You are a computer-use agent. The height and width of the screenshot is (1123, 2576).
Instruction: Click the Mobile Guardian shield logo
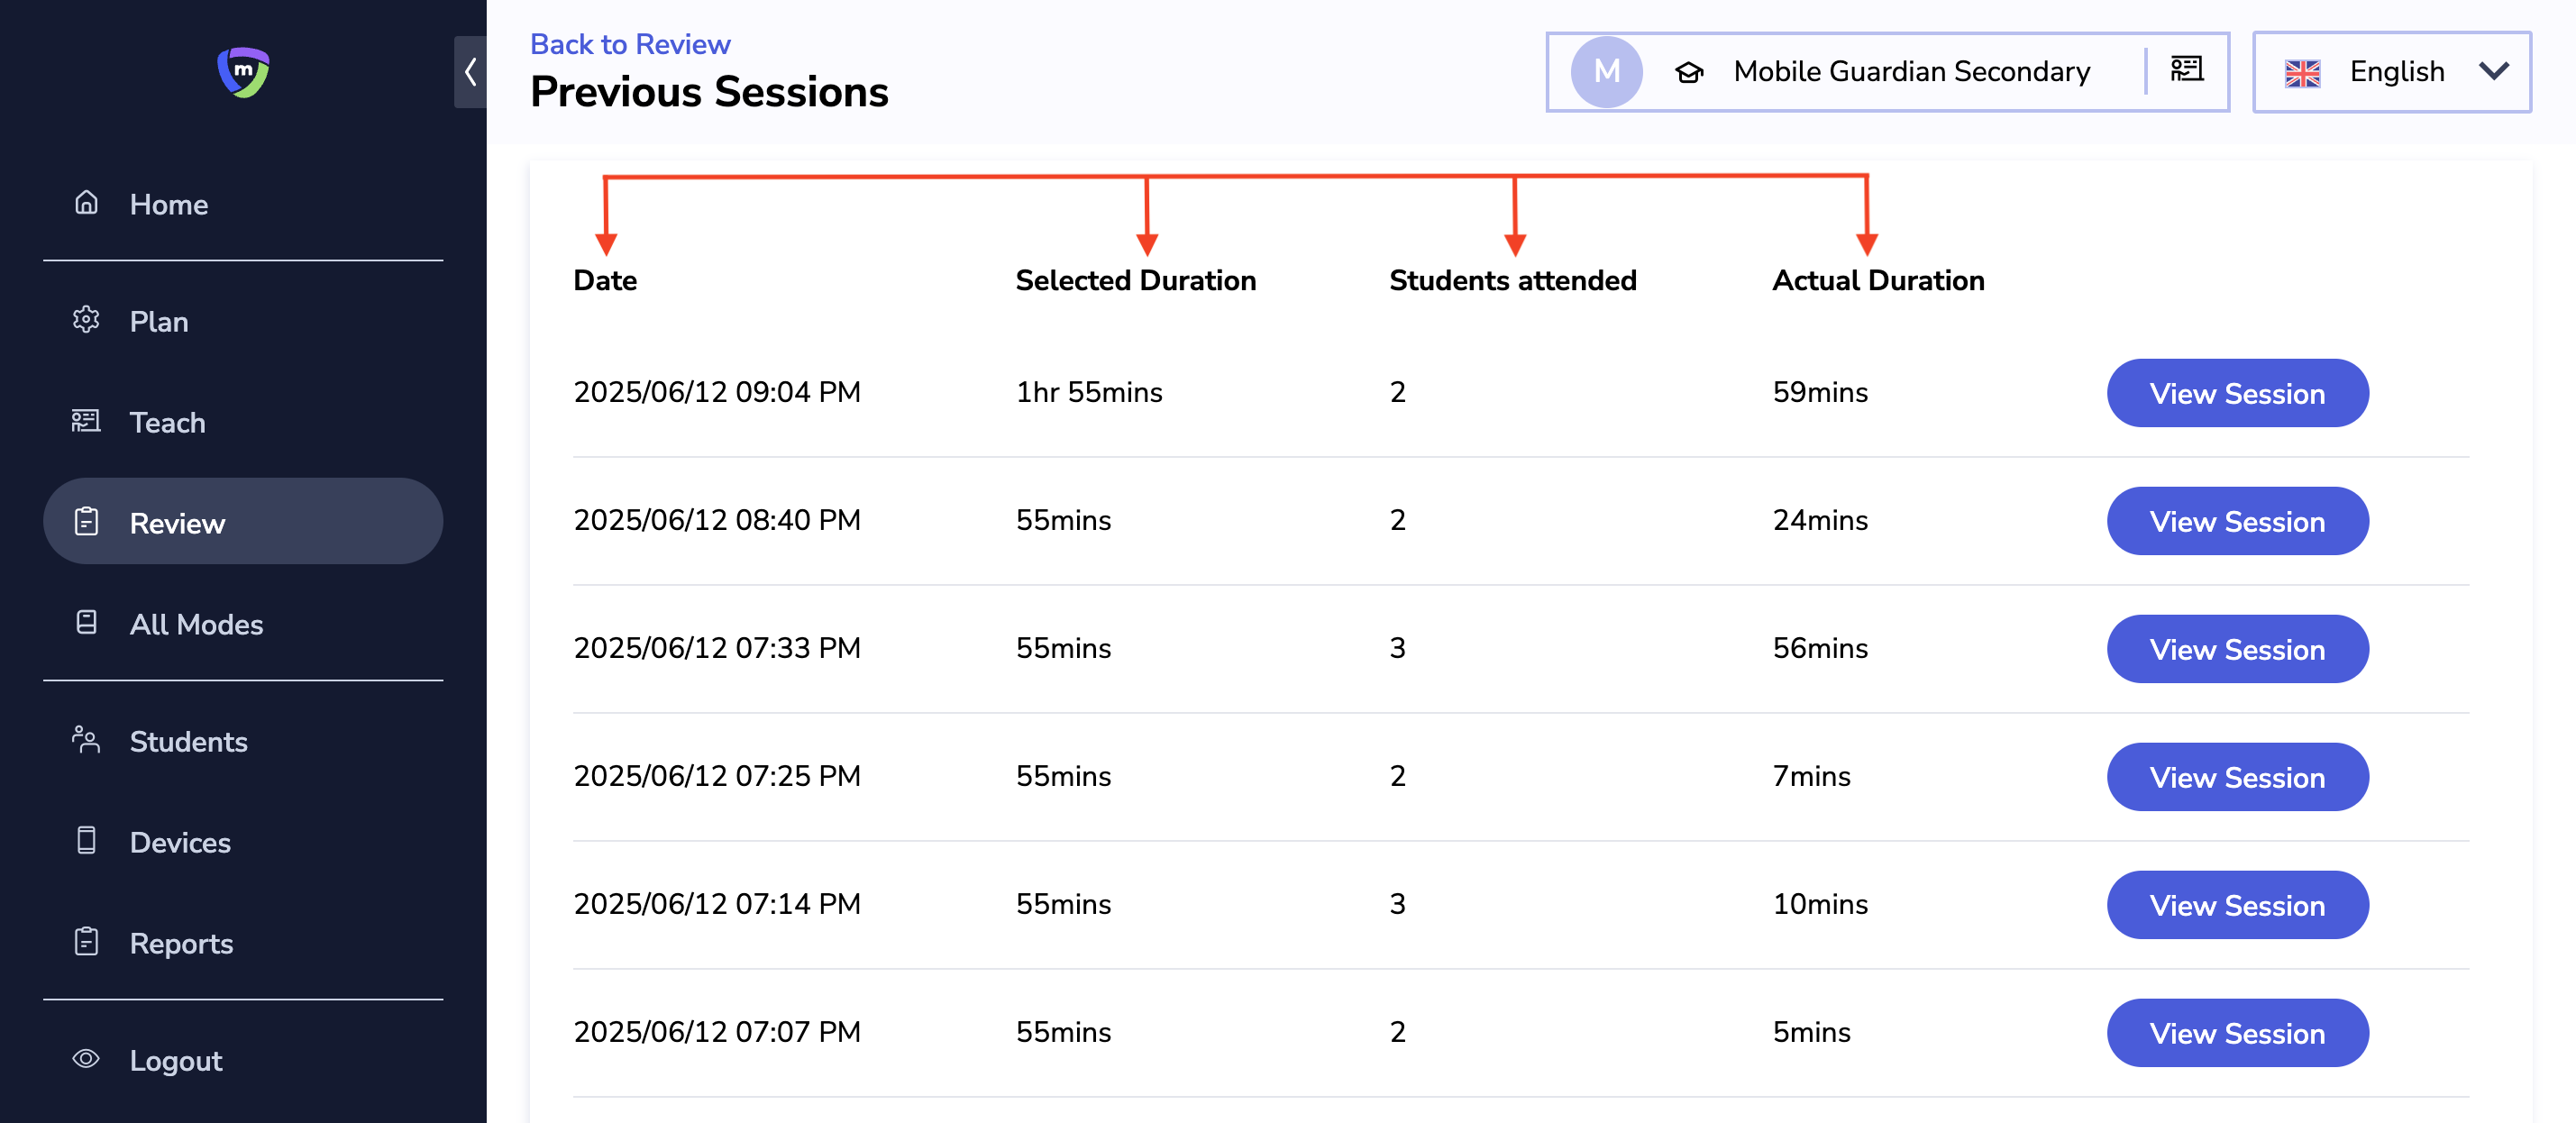tap(243, 72)
